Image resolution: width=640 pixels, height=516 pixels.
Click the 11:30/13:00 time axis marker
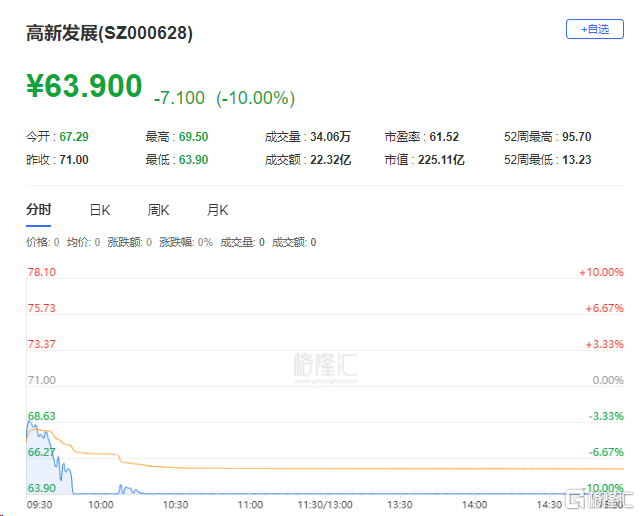click(325, 505)
